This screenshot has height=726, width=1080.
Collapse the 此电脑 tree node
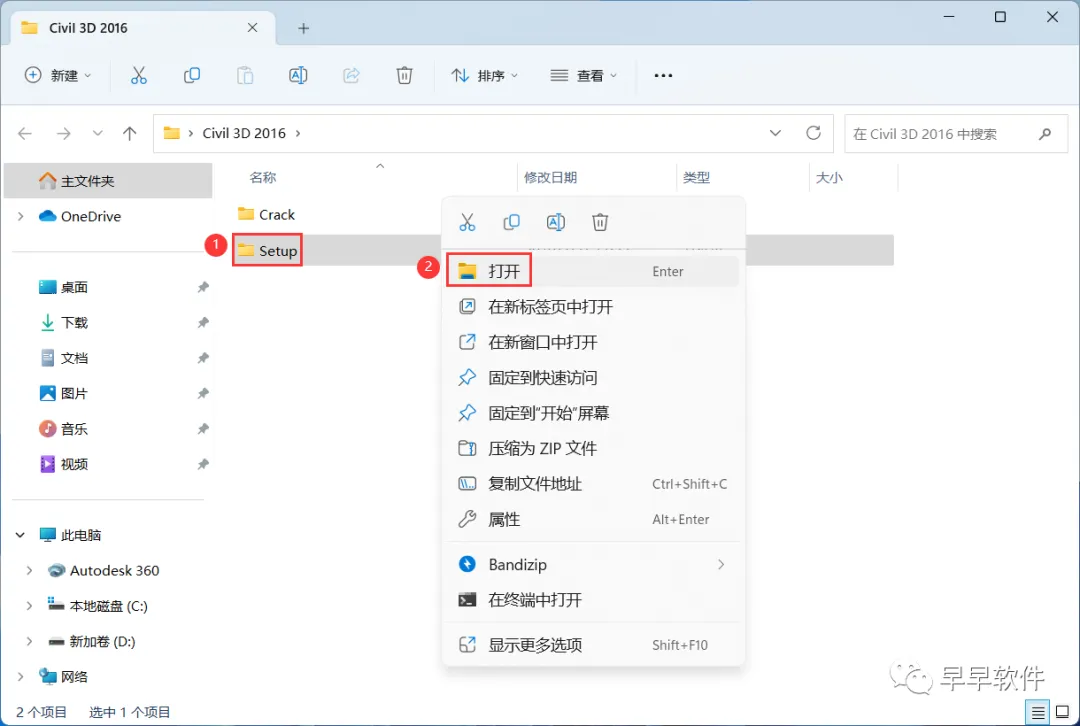21,535
